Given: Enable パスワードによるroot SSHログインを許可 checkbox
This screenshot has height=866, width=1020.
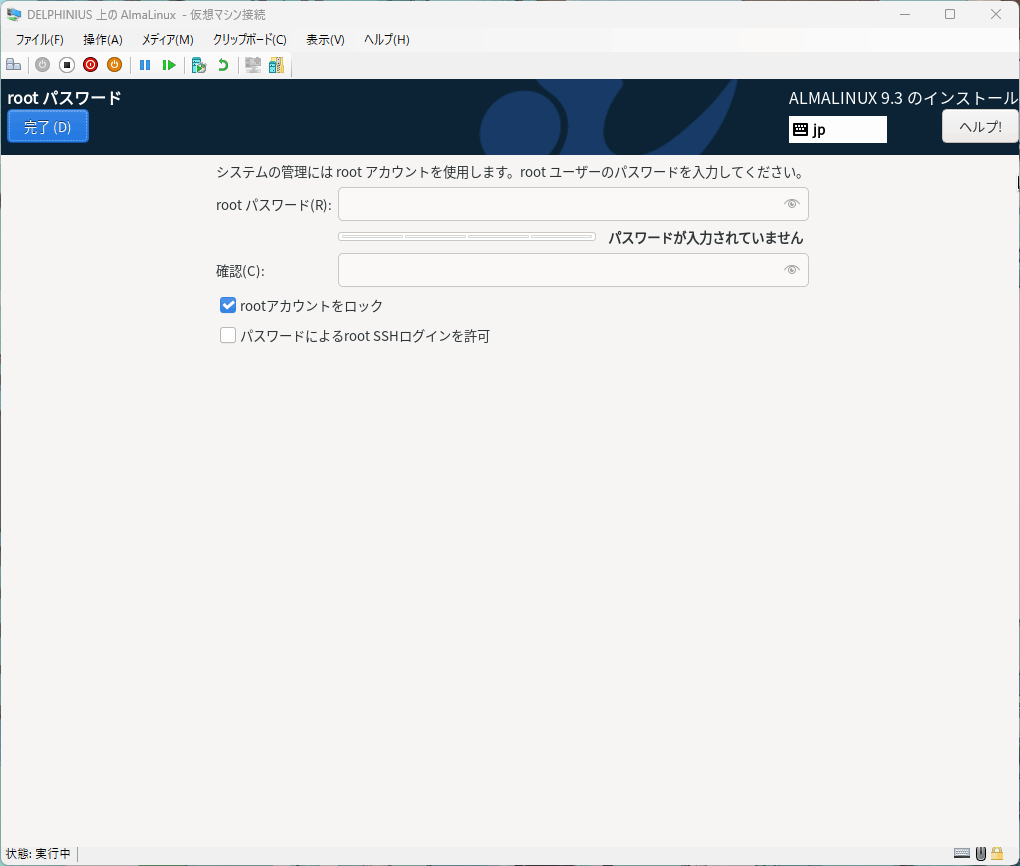Looking at the screenshot, I should pyautogui.click(x=228, y=335).
